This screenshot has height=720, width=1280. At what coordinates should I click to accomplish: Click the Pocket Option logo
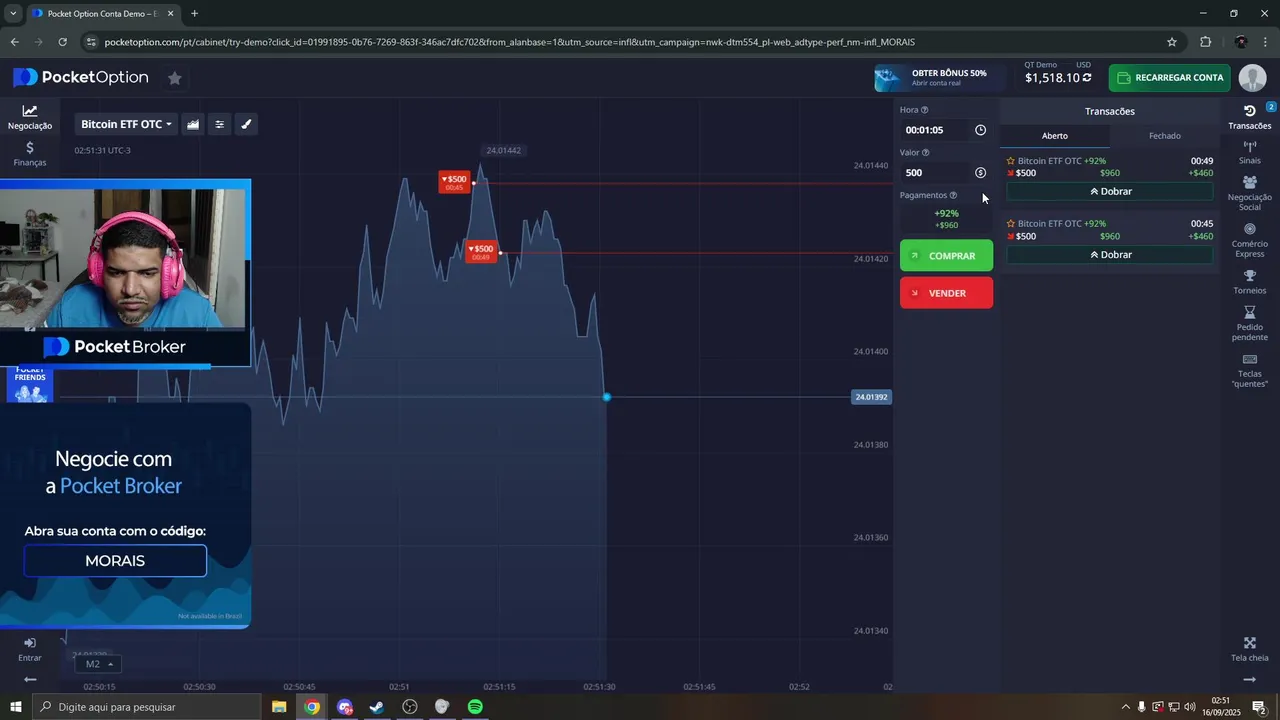click(x=80, y=78)
